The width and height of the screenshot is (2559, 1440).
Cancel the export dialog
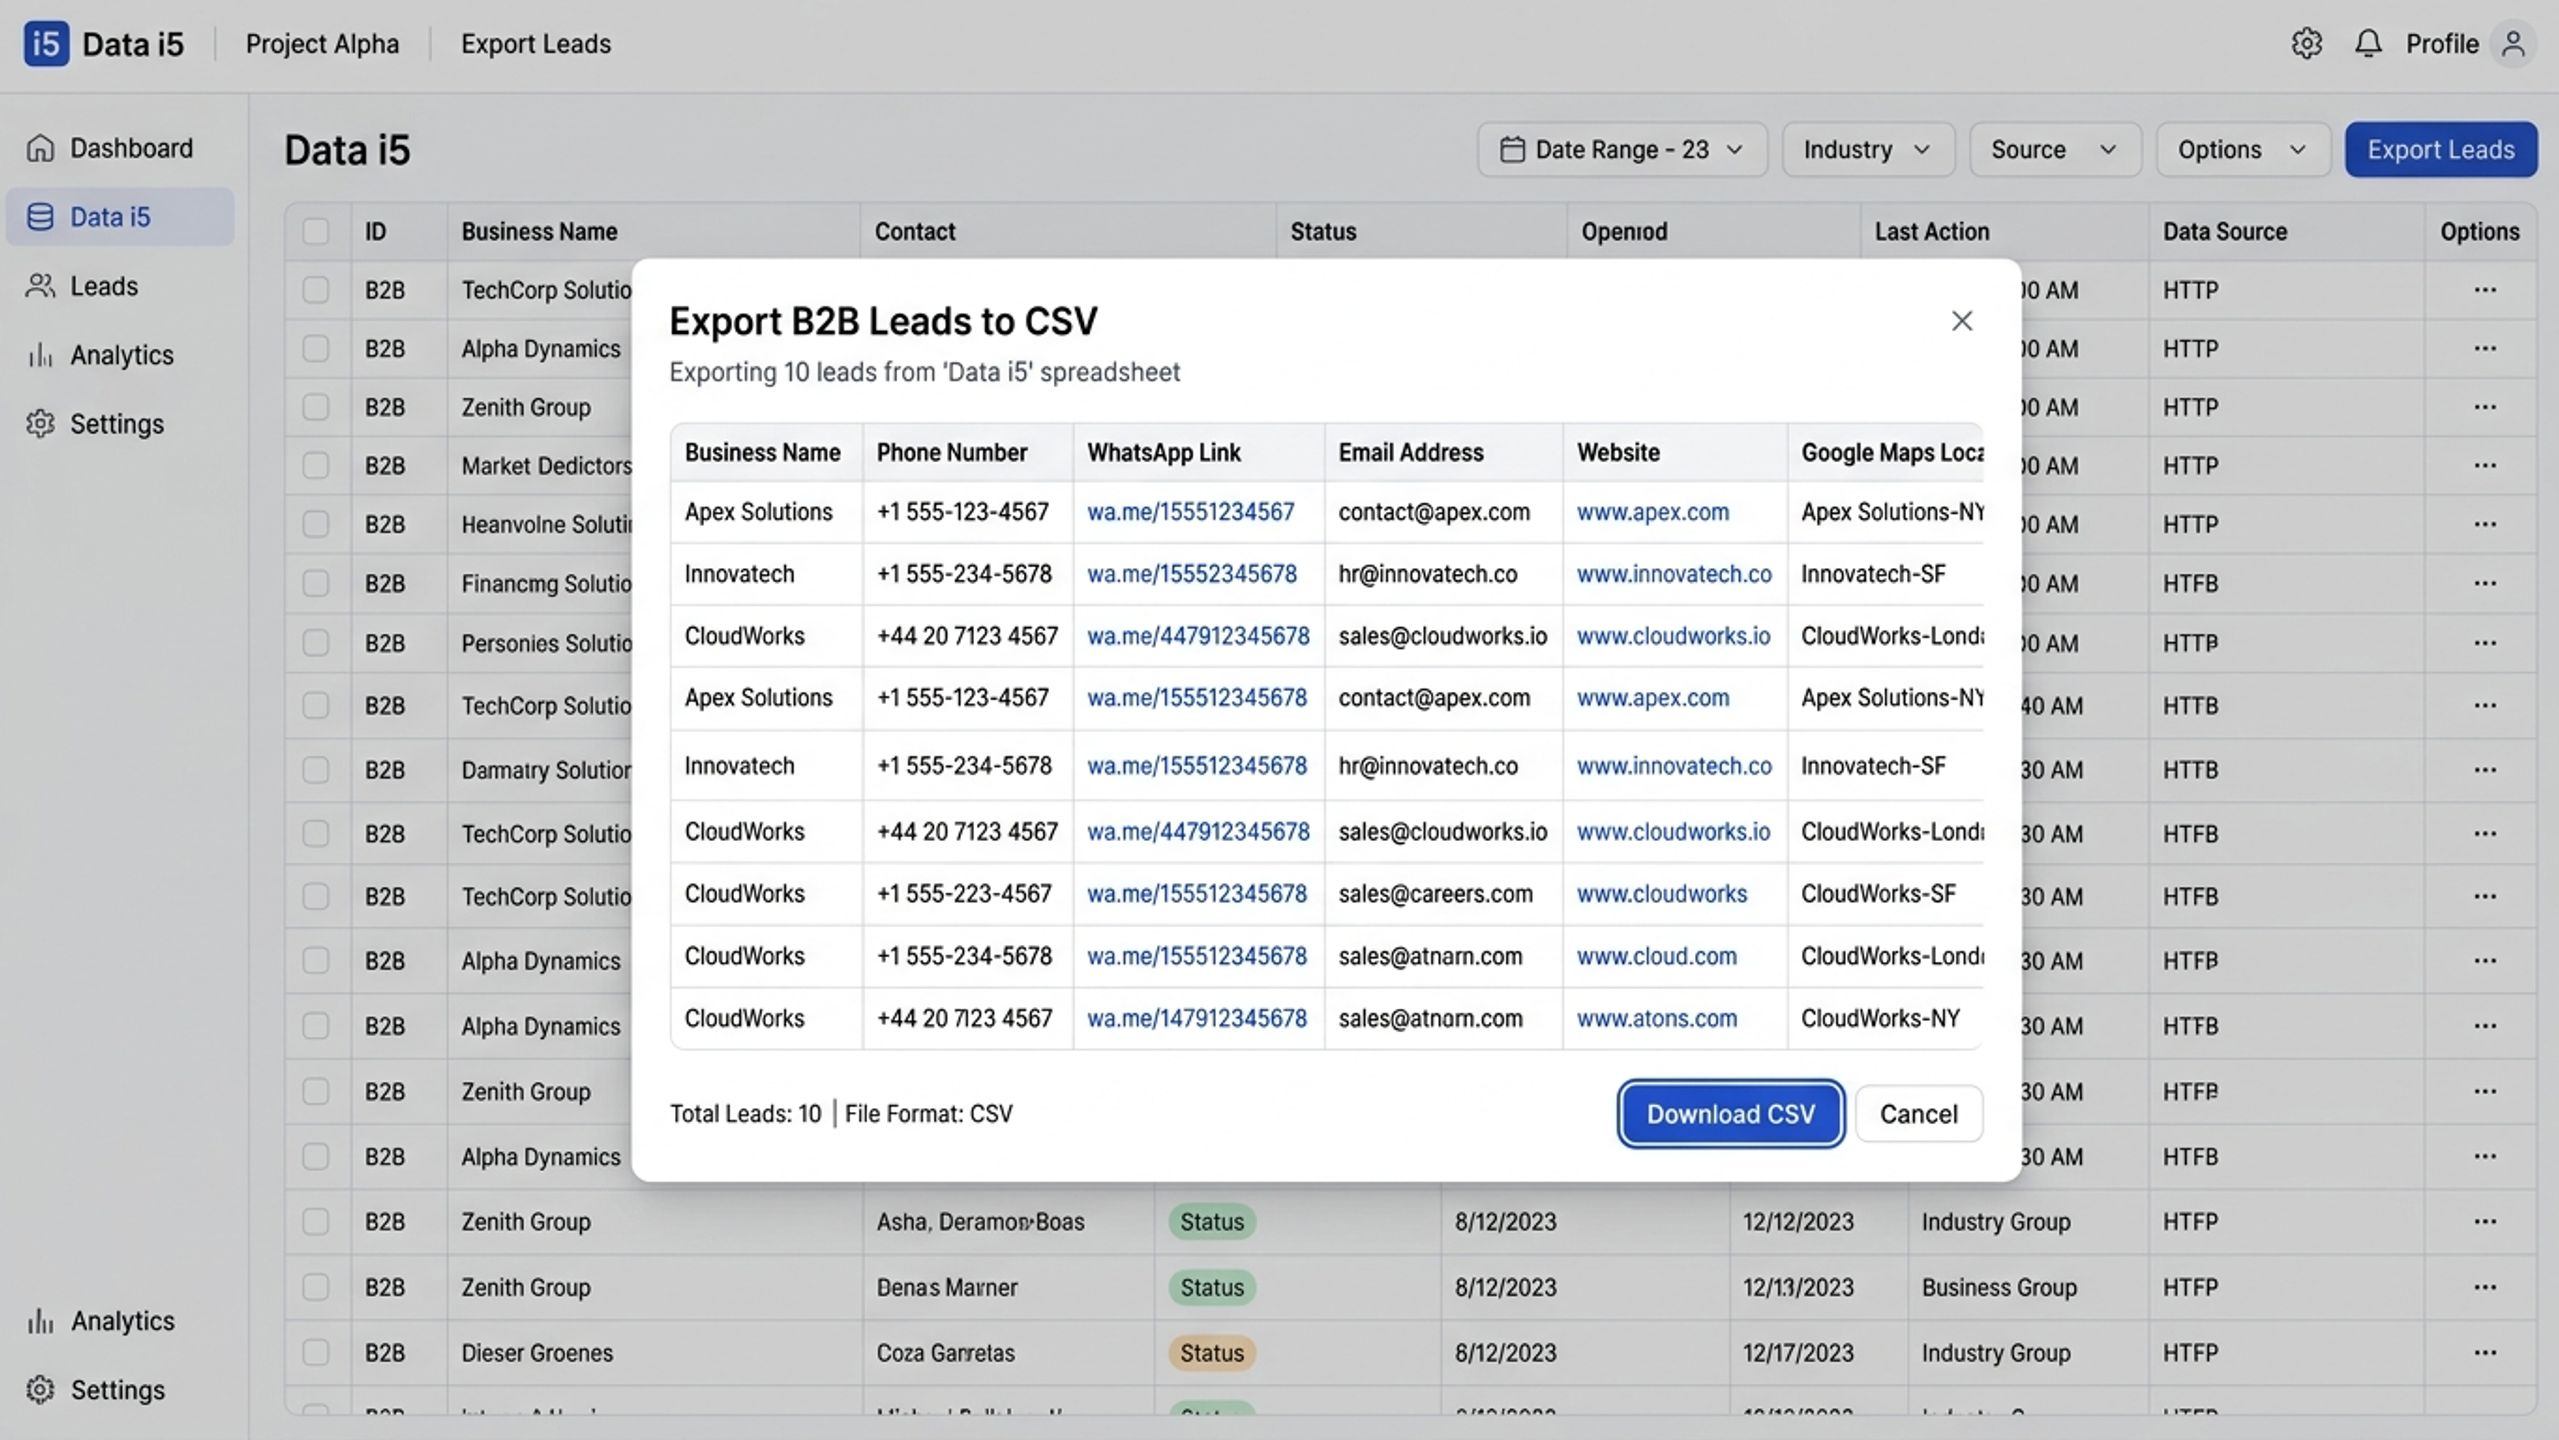coord(1918,1114)
